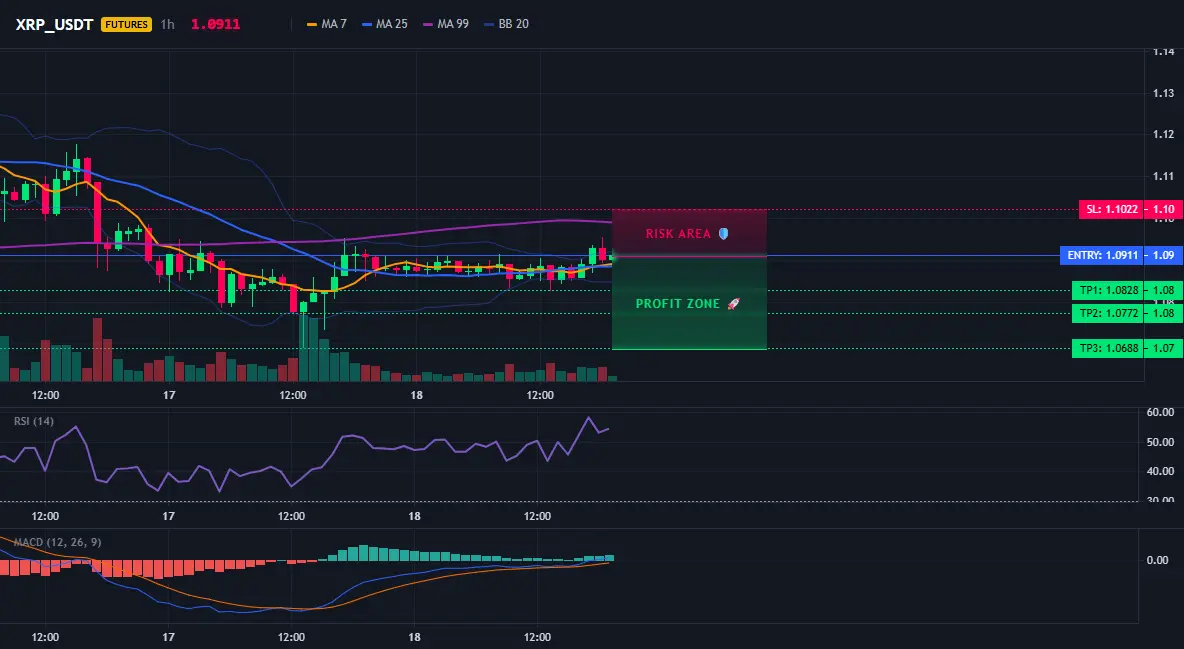Click the 50.00 RSI axis value
This screenshot has width=1184, height=649.
click(x=1160, y=442)
